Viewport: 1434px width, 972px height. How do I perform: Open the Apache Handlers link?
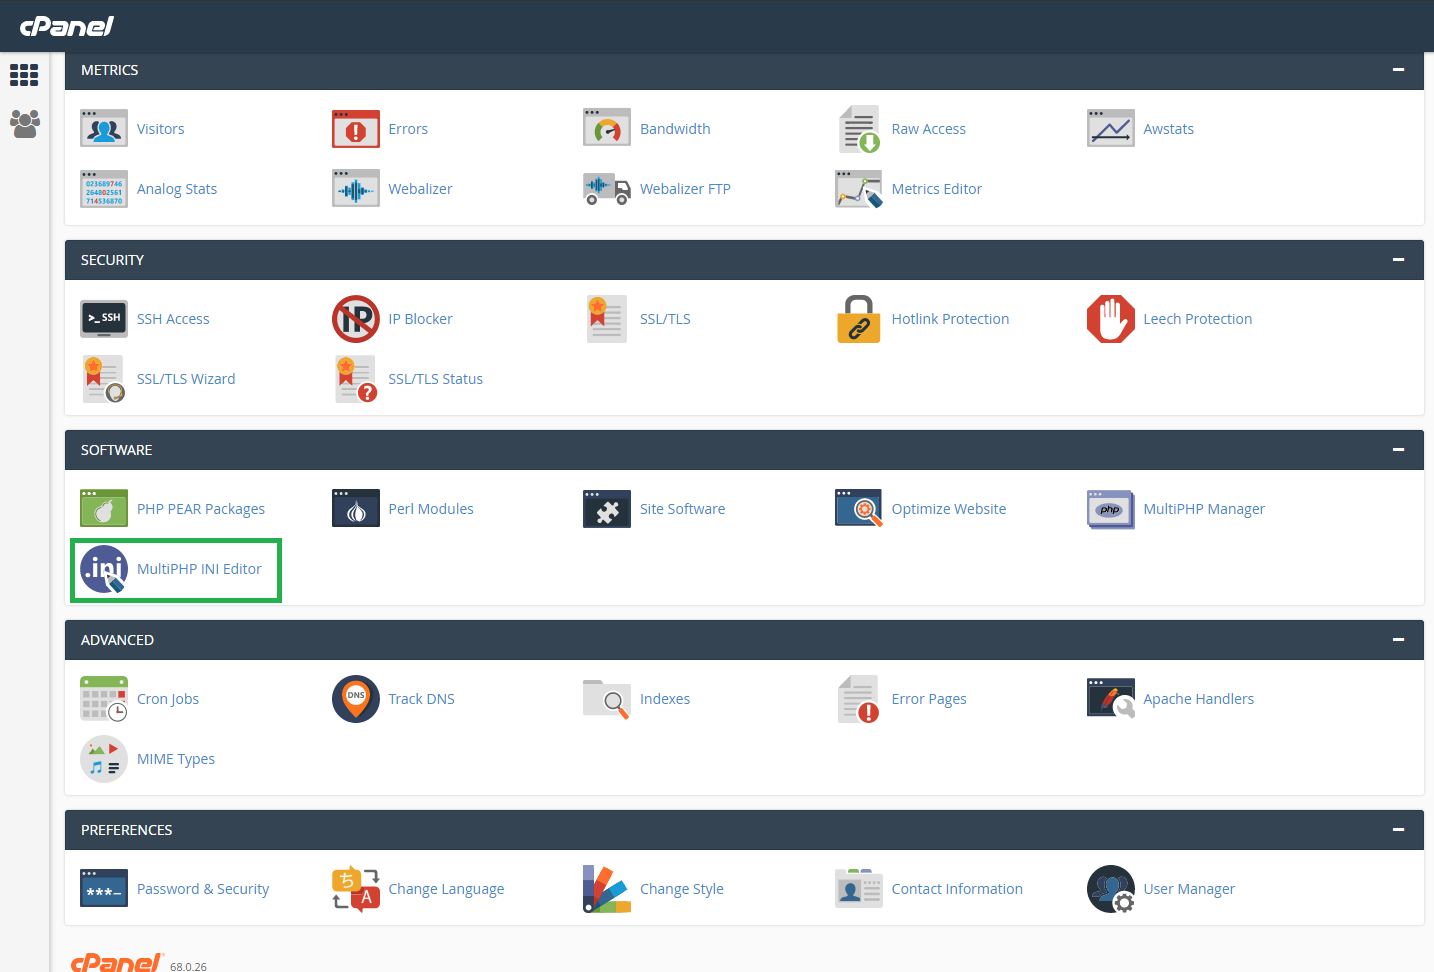click(x=1198, y=699)
